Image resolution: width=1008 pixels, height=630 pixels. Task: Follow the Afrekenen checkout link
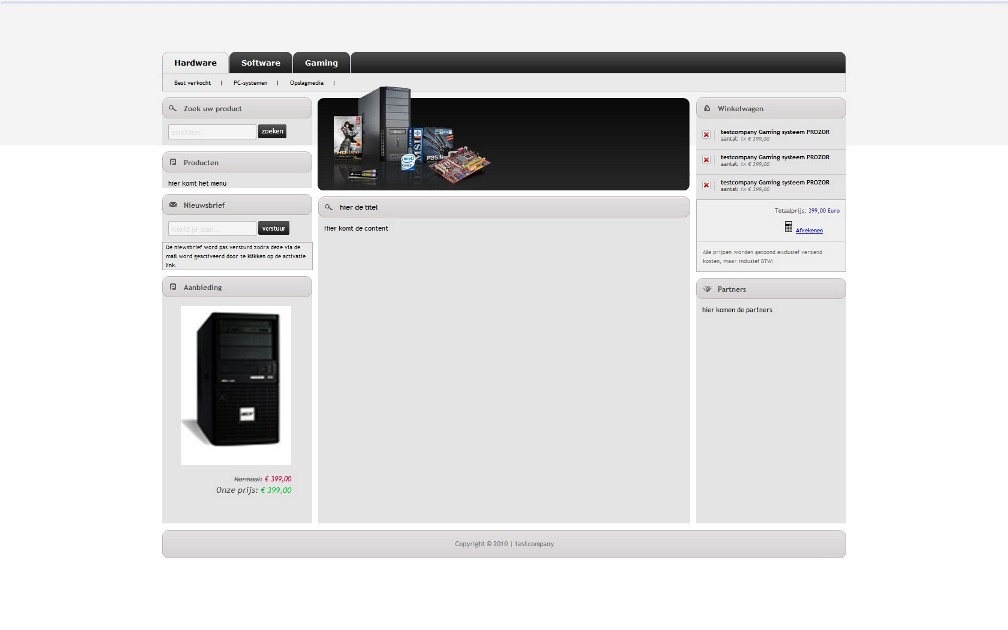point(809,230)
